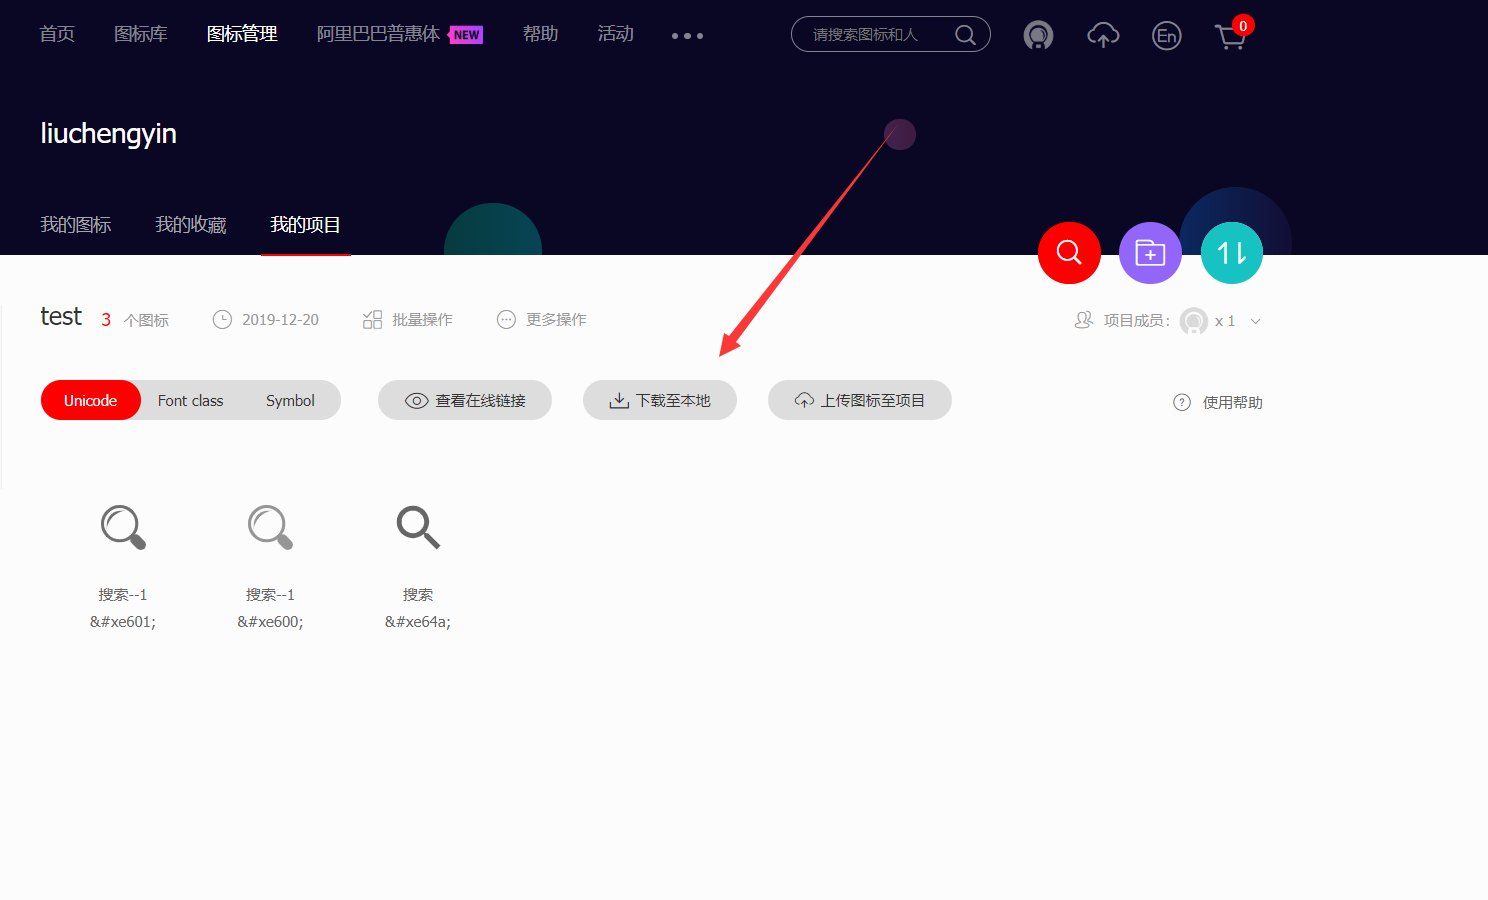Switch to 我的收藏 tab
The height and width of the screenshot is (900, 1488).
click(191, 225)
